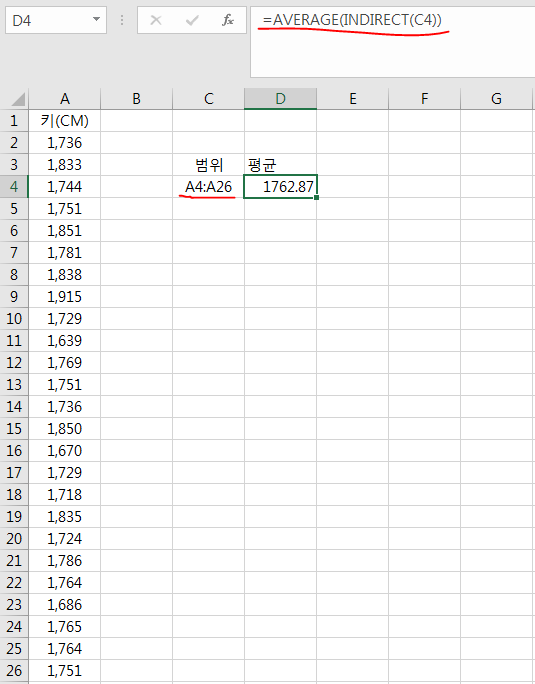Click cell with value 1,724
The height and width of the screenshot is (684, 535).
coord(65,539)
